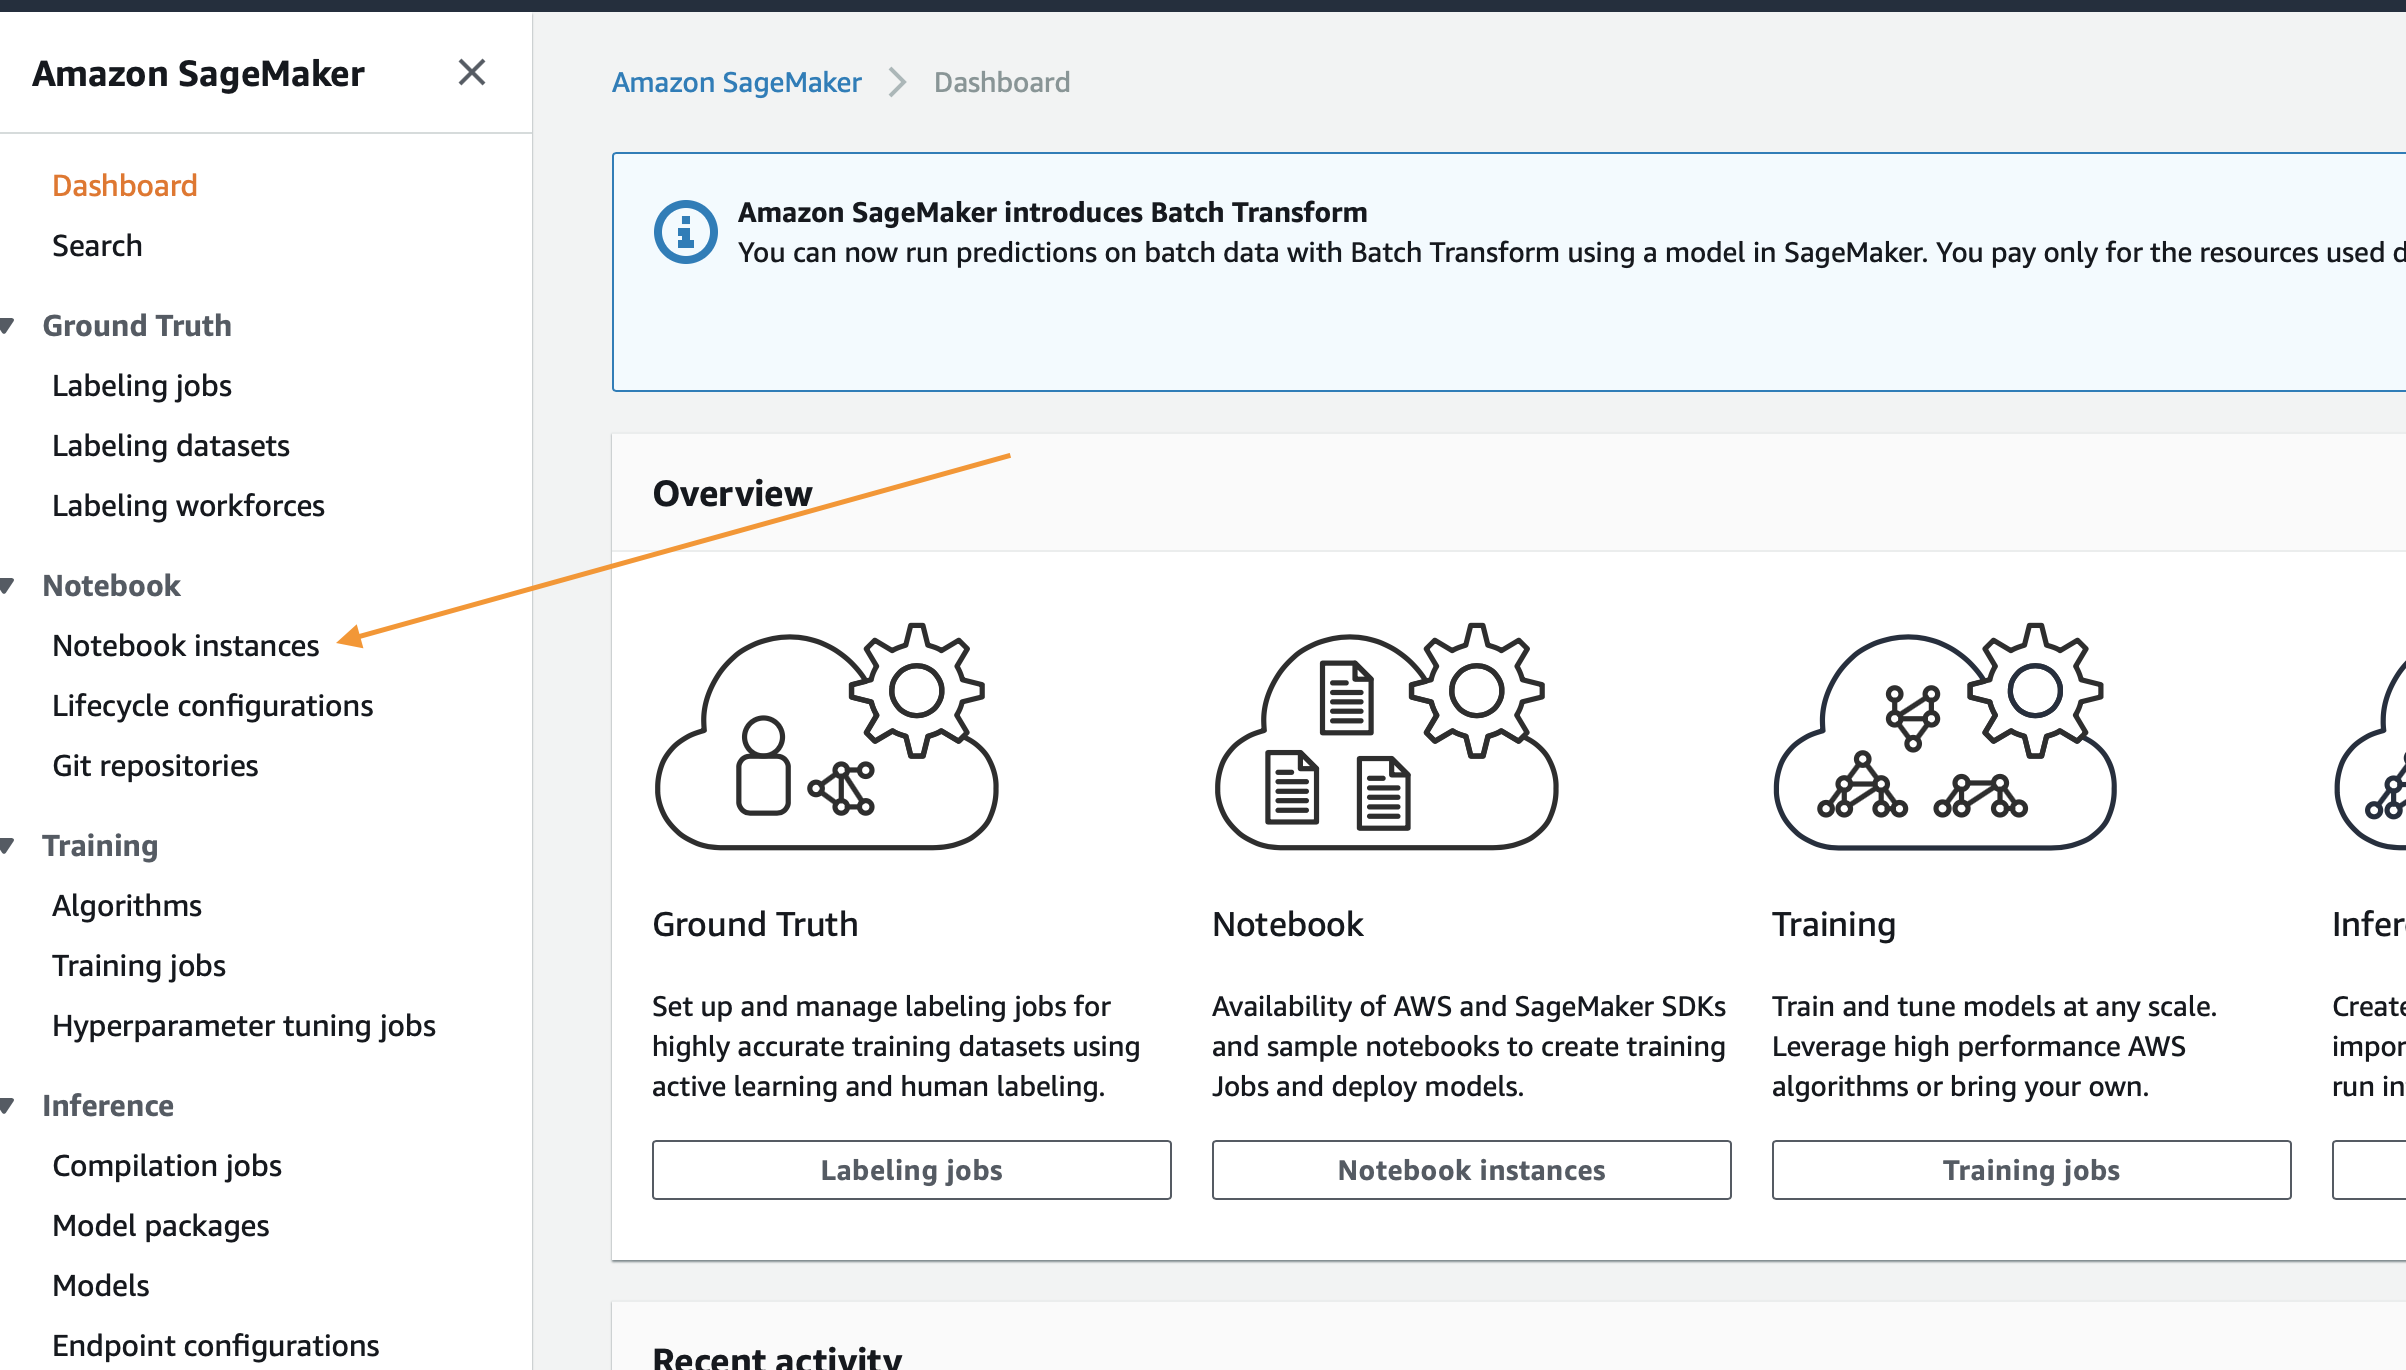Screen dimensions: 2406x1370
Task: Click the Notebook cloud illustration
Action: point(1386,737)
